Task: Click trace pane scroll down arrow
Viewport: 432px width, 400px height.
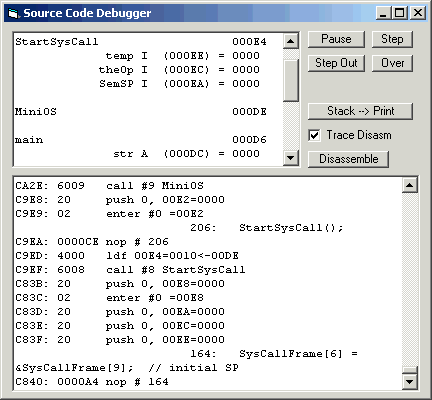Action: click(x=410, y=381)
